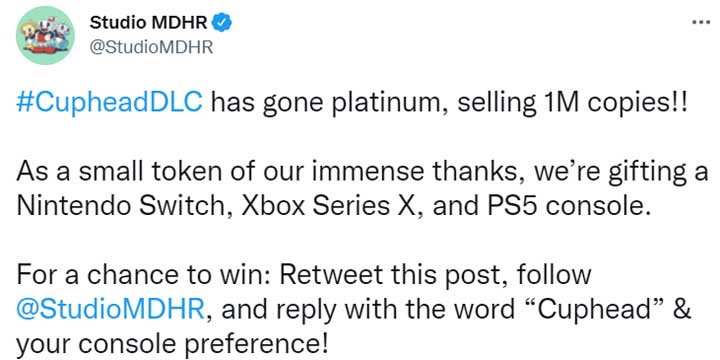Click the "Retweet this post" text

394,276
